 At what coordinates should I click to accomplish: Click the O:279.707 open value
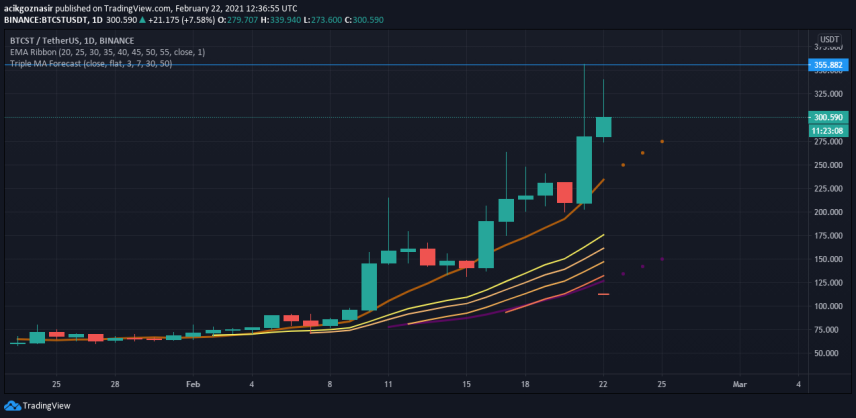click(x=239, y=20)
